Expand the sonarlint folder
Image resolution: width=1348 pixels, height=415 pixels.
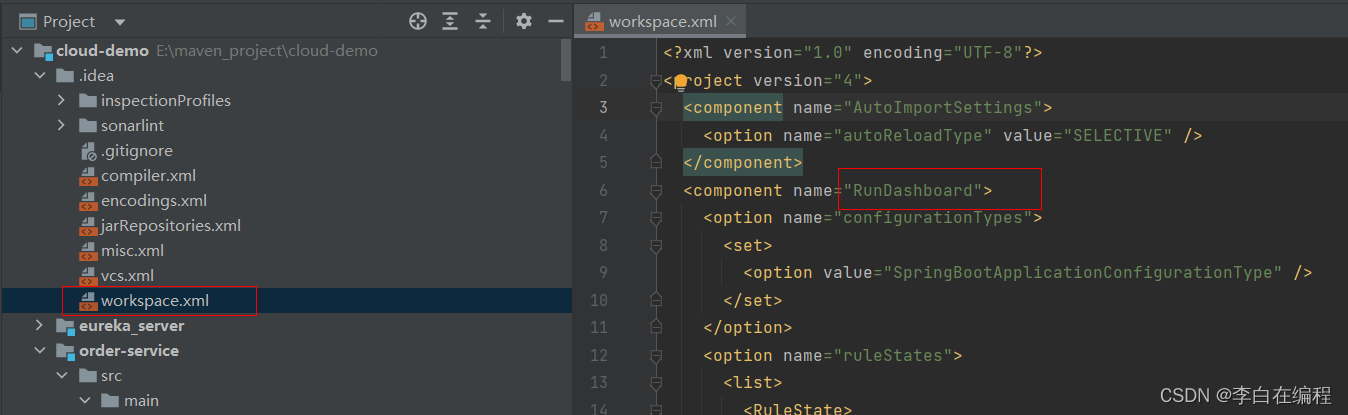point(61,125)
